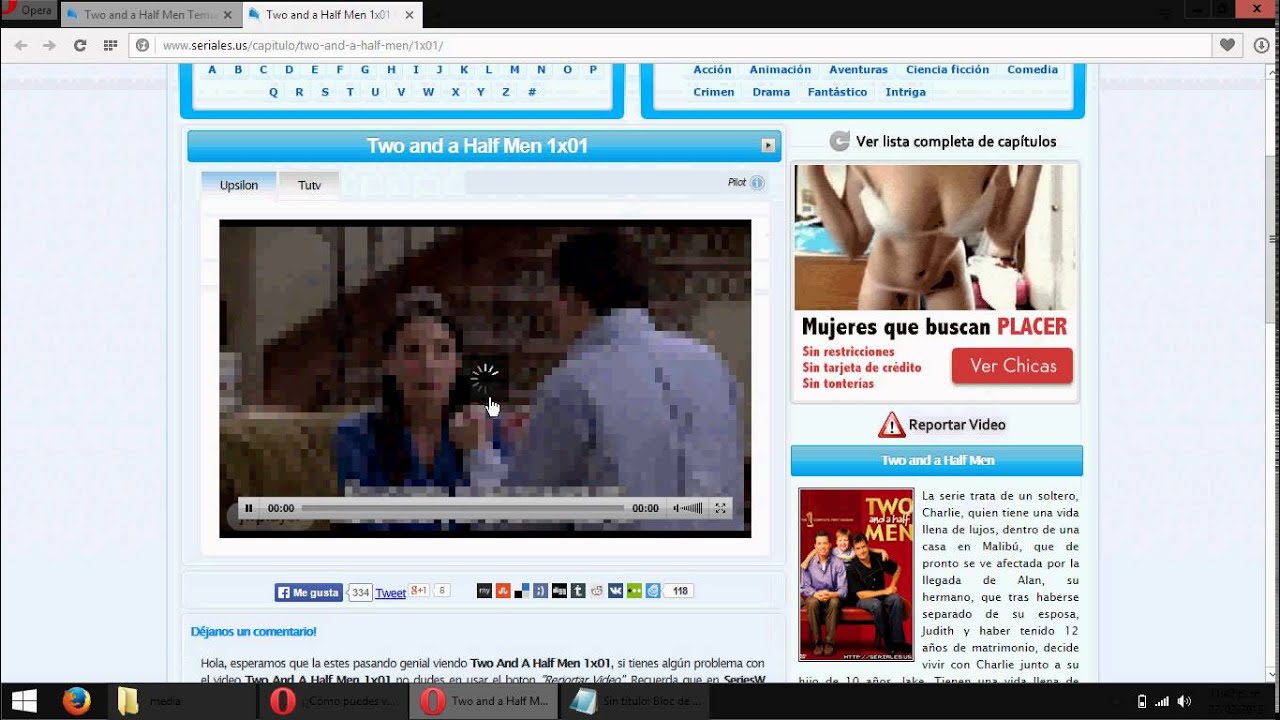The image size is (1280, 720).
Task: Select the Tutv video source tab
Action: coord(309,185)
